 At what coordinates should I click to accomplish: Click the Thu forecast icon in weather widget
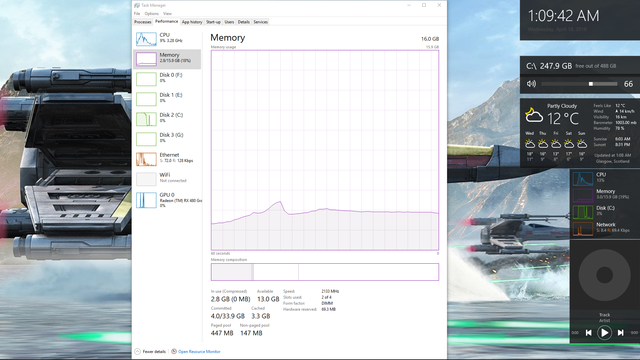click(543, 144)
